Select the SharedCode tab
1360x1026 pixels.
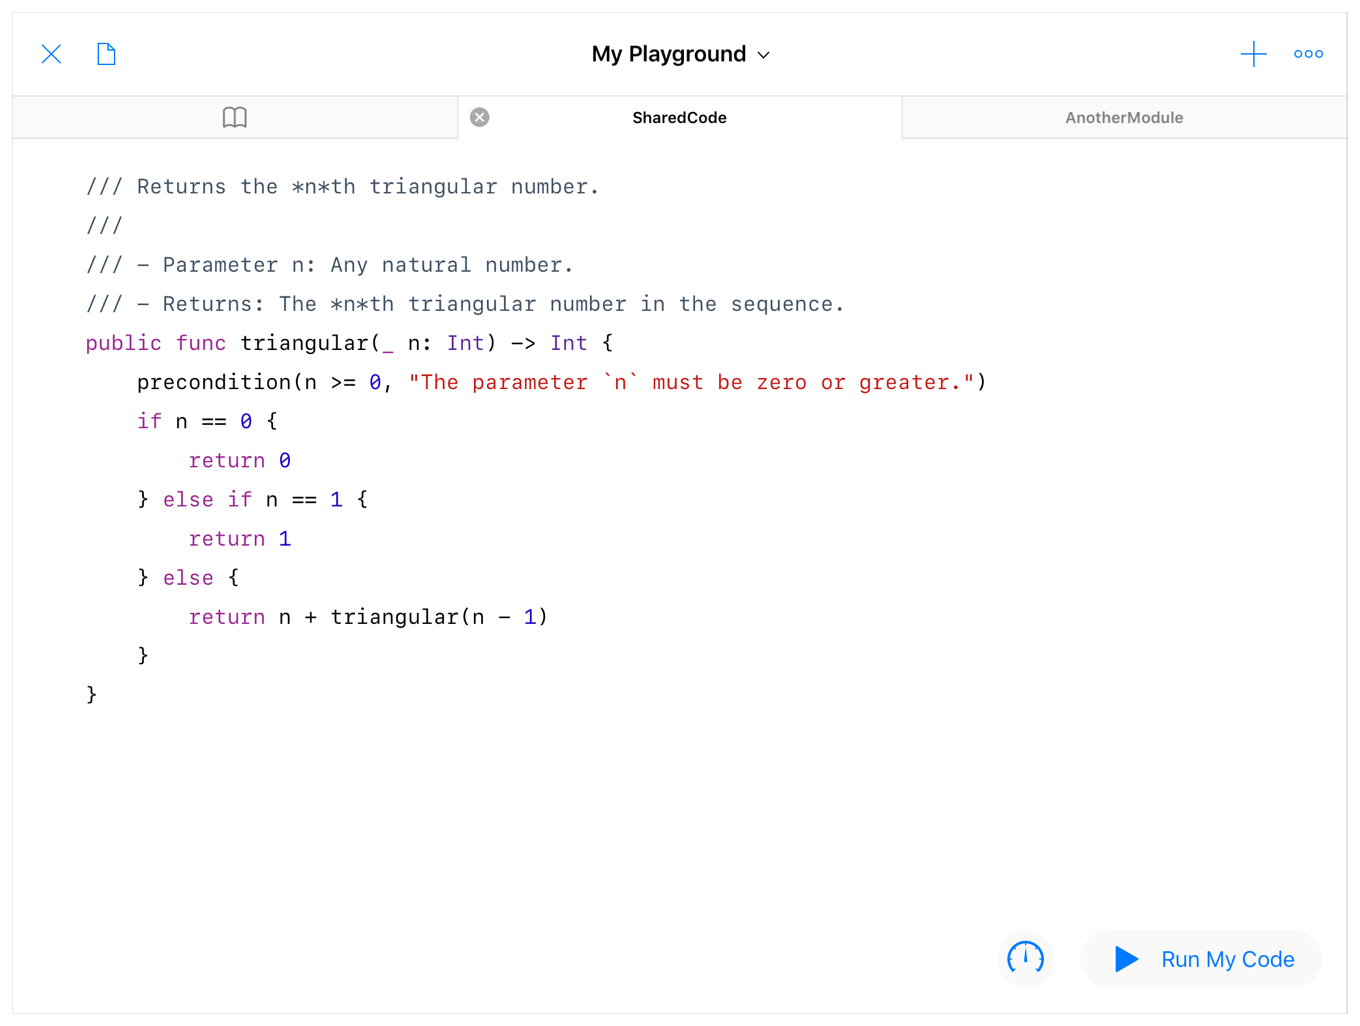pyautogui.click(x=679, y=118)
